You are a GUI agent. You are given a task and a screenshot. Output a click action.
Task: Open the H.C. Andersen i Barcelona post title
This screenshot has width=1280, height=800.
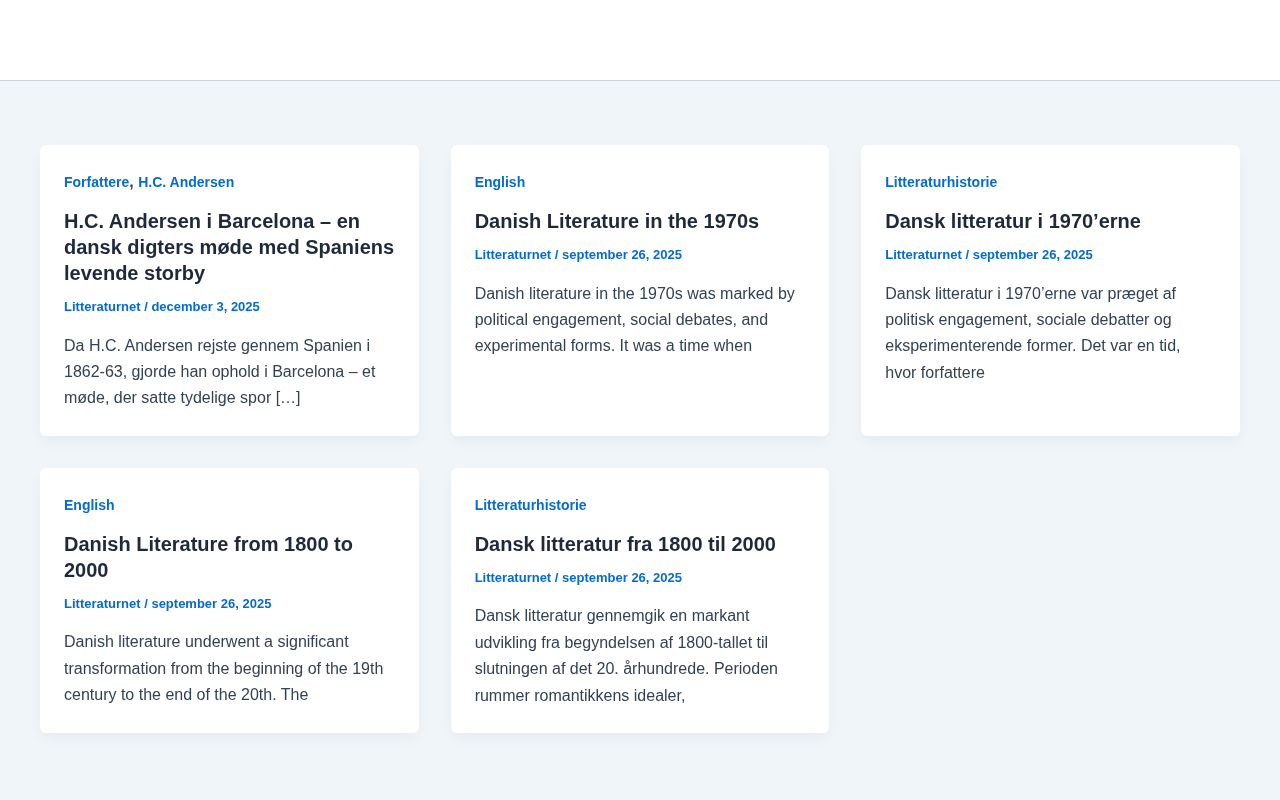pos(229,247)
